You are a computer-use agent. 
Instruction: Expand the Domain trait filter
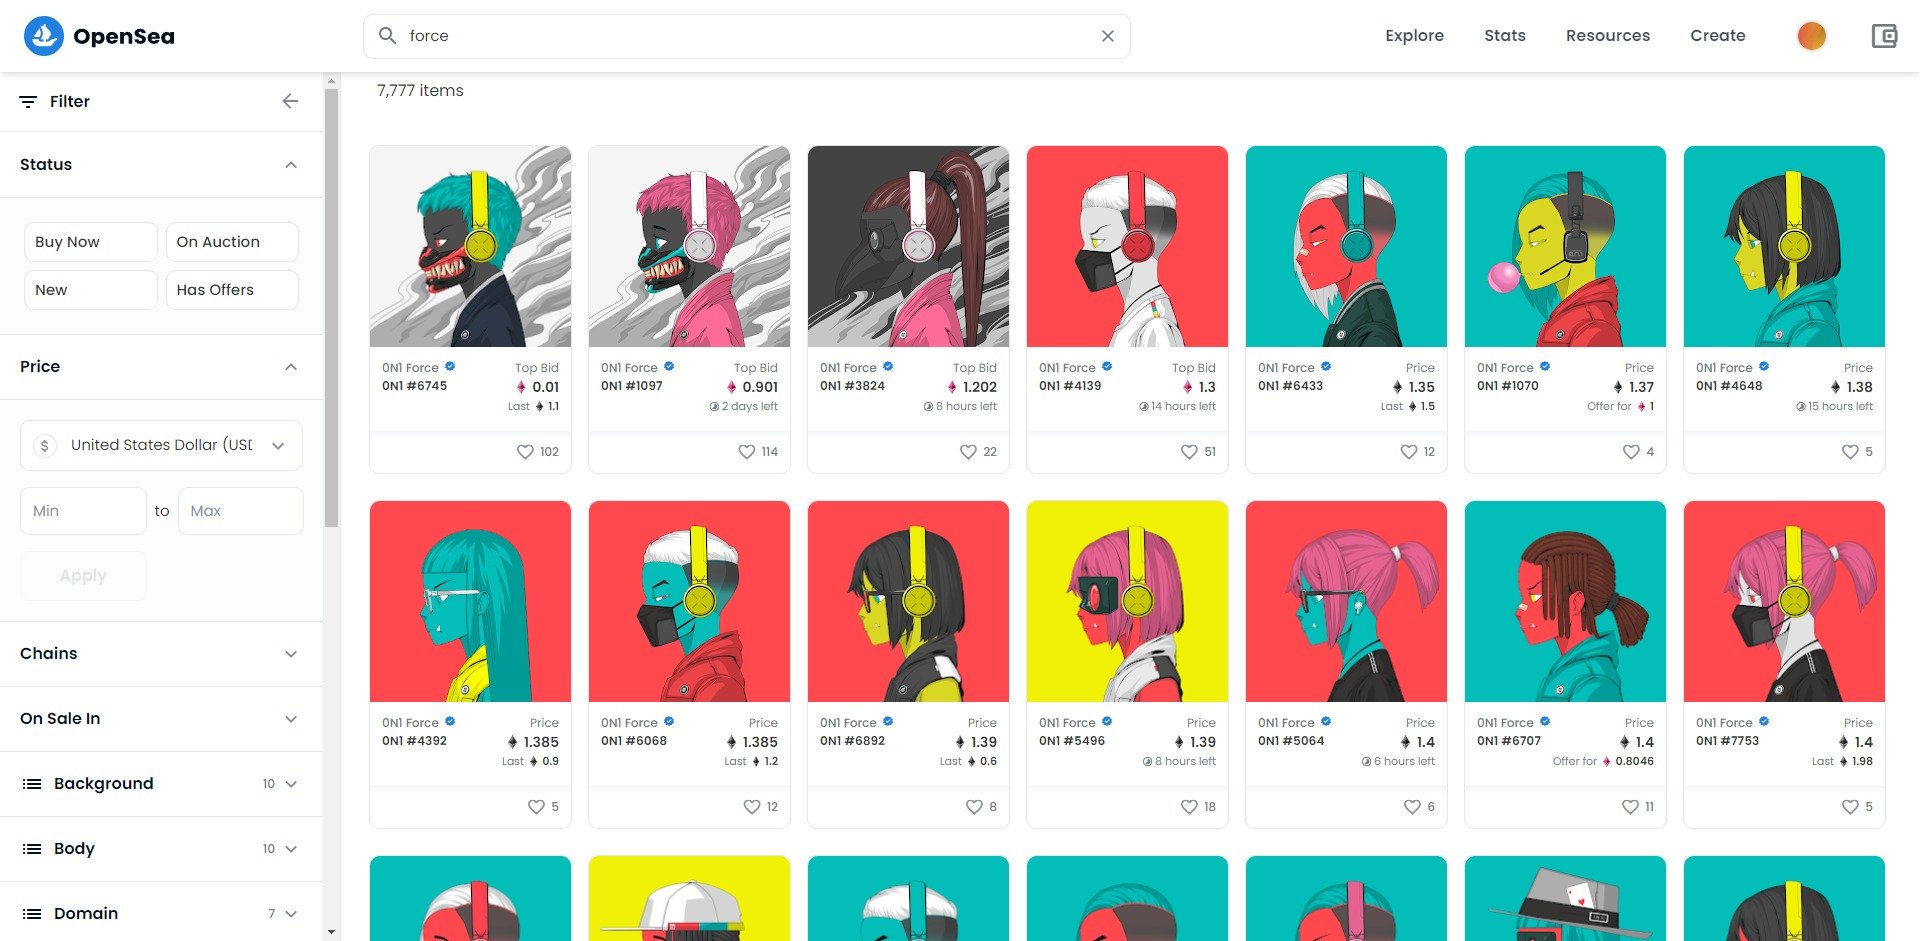click(x=161, y=914)
